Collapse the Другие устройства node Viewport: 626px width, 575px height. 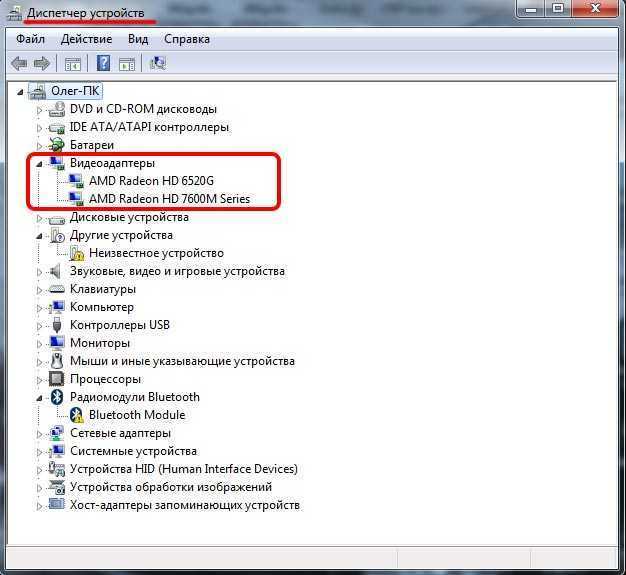click(x=39, y=236)
